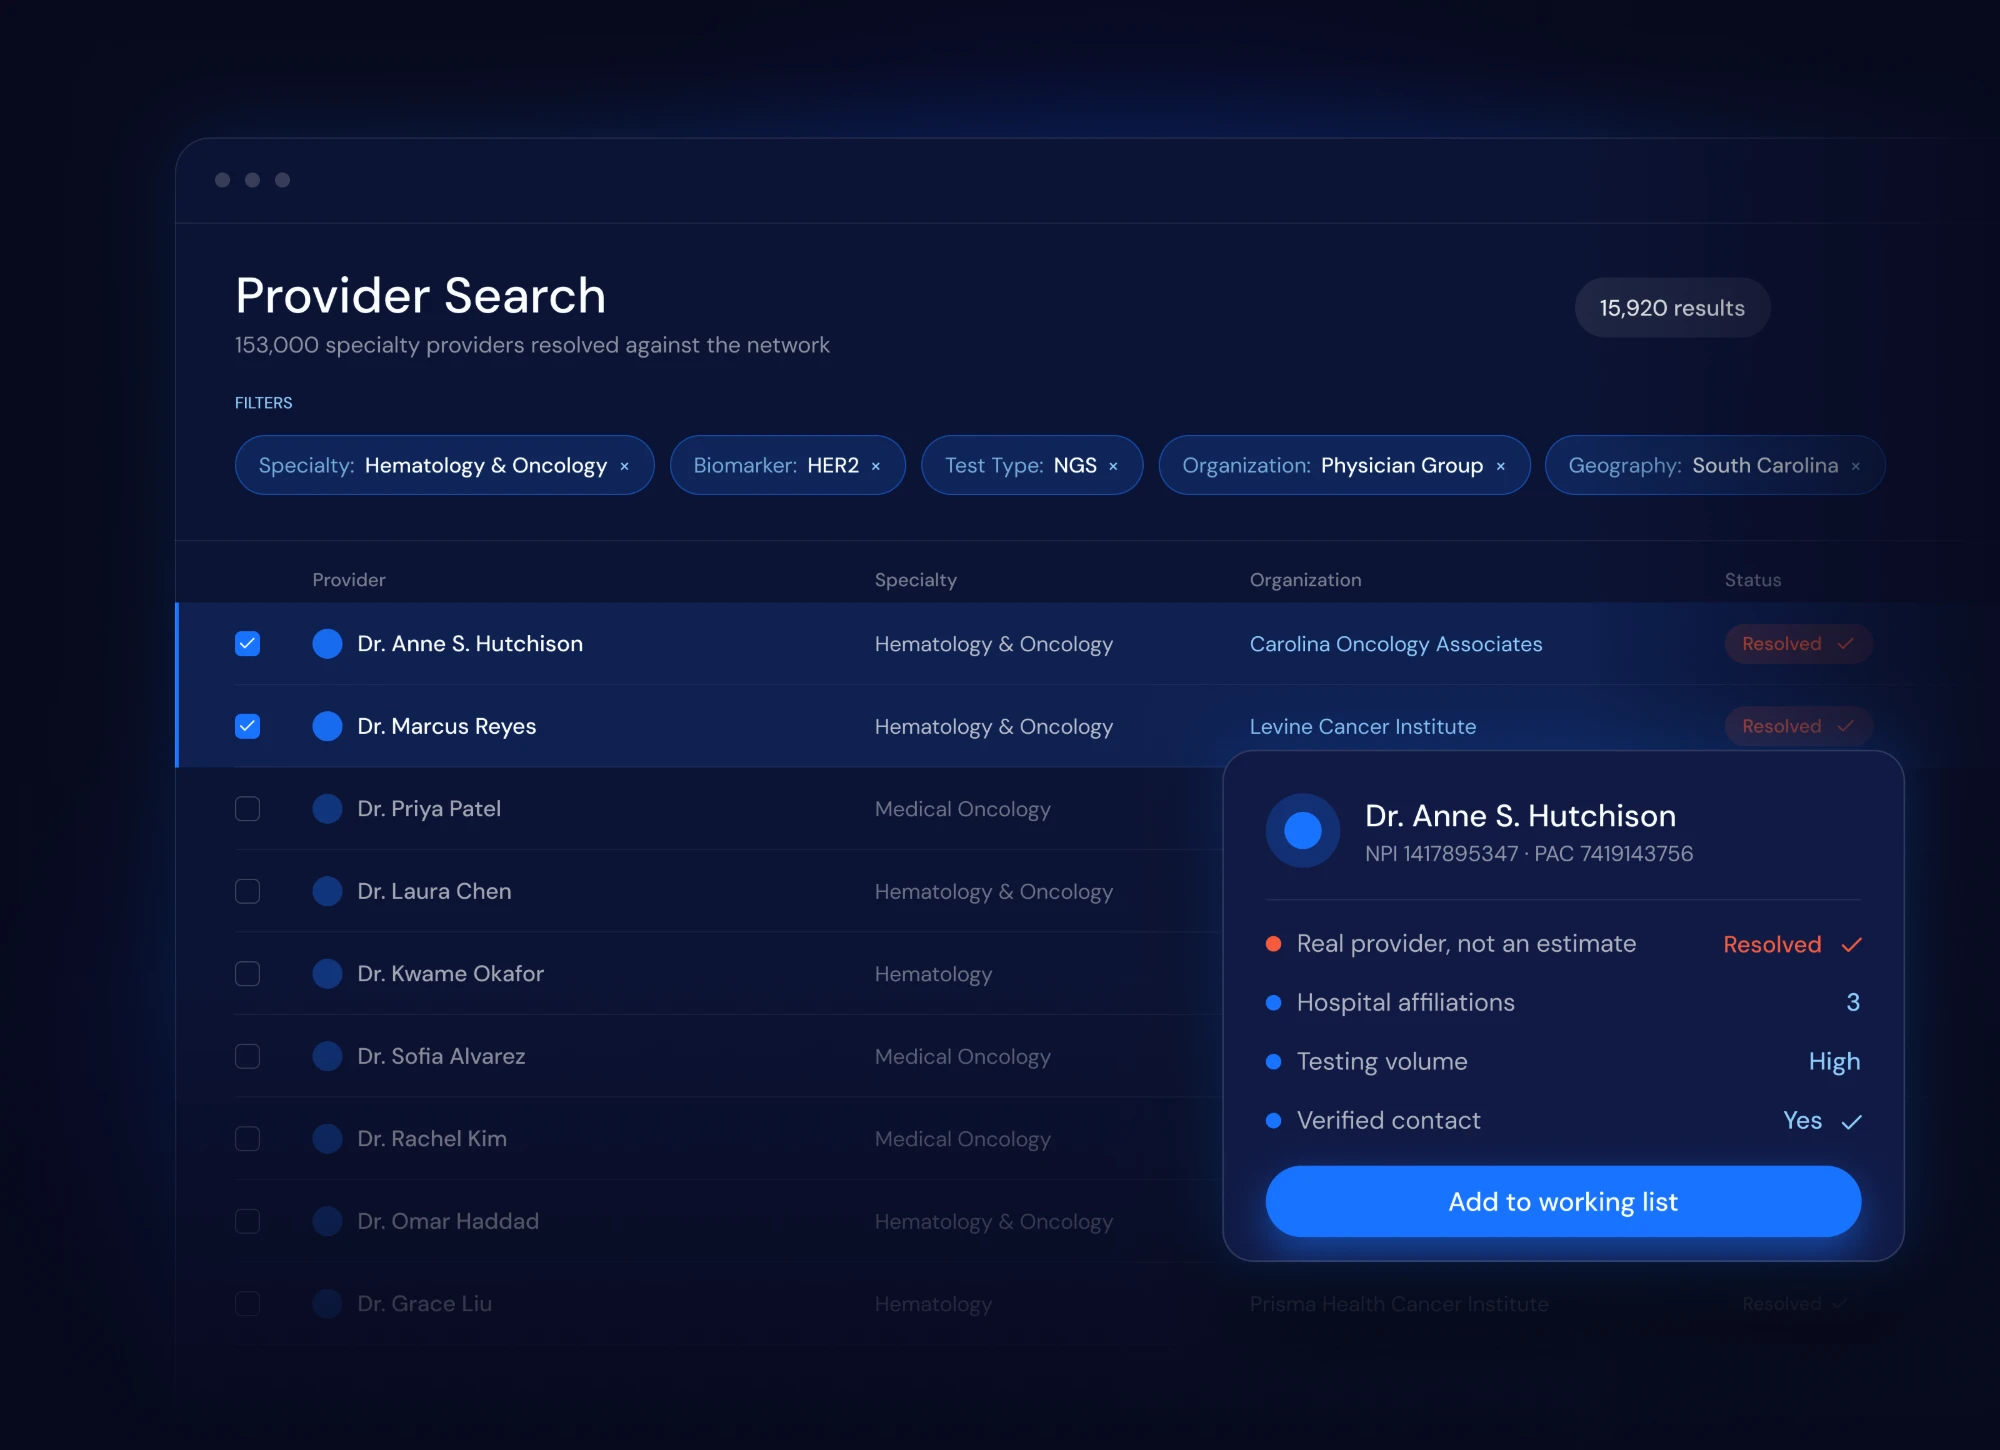Check the Dr. Rachel Kim checkbox
This screenshot has height=1450, width=2000.
pos(247,1138)
